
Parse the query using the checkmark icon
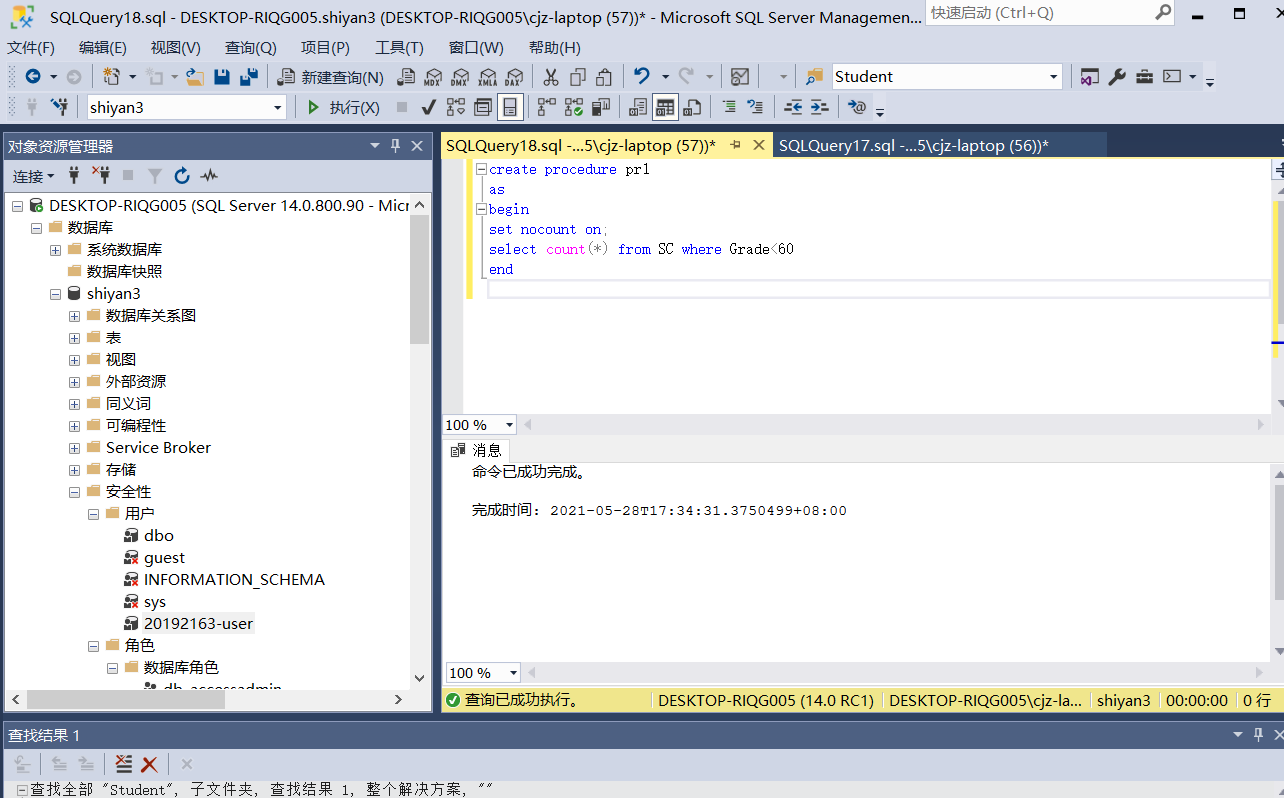tap(428, 107)
